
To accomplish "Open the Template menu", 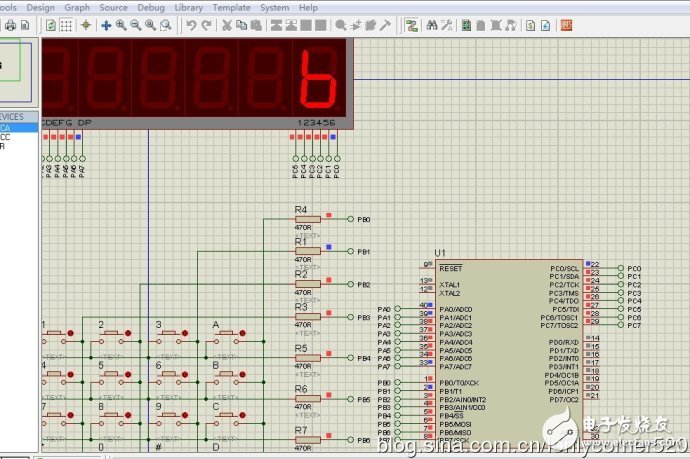I will tap(231, 7).
